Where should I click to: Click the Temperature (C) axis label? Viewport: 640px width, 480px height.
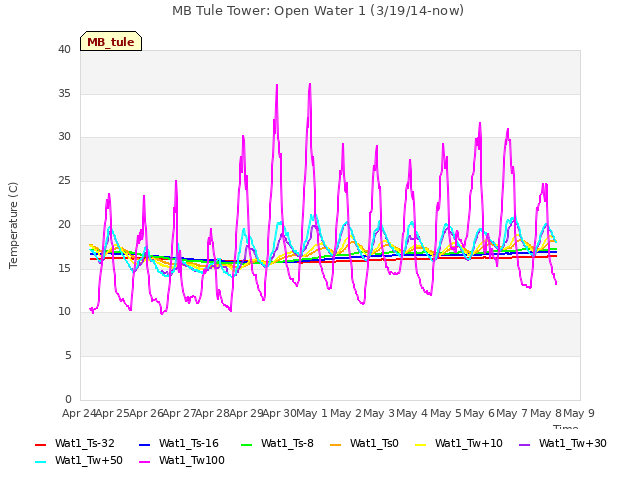pyautogui.click(x=13, y=225)
